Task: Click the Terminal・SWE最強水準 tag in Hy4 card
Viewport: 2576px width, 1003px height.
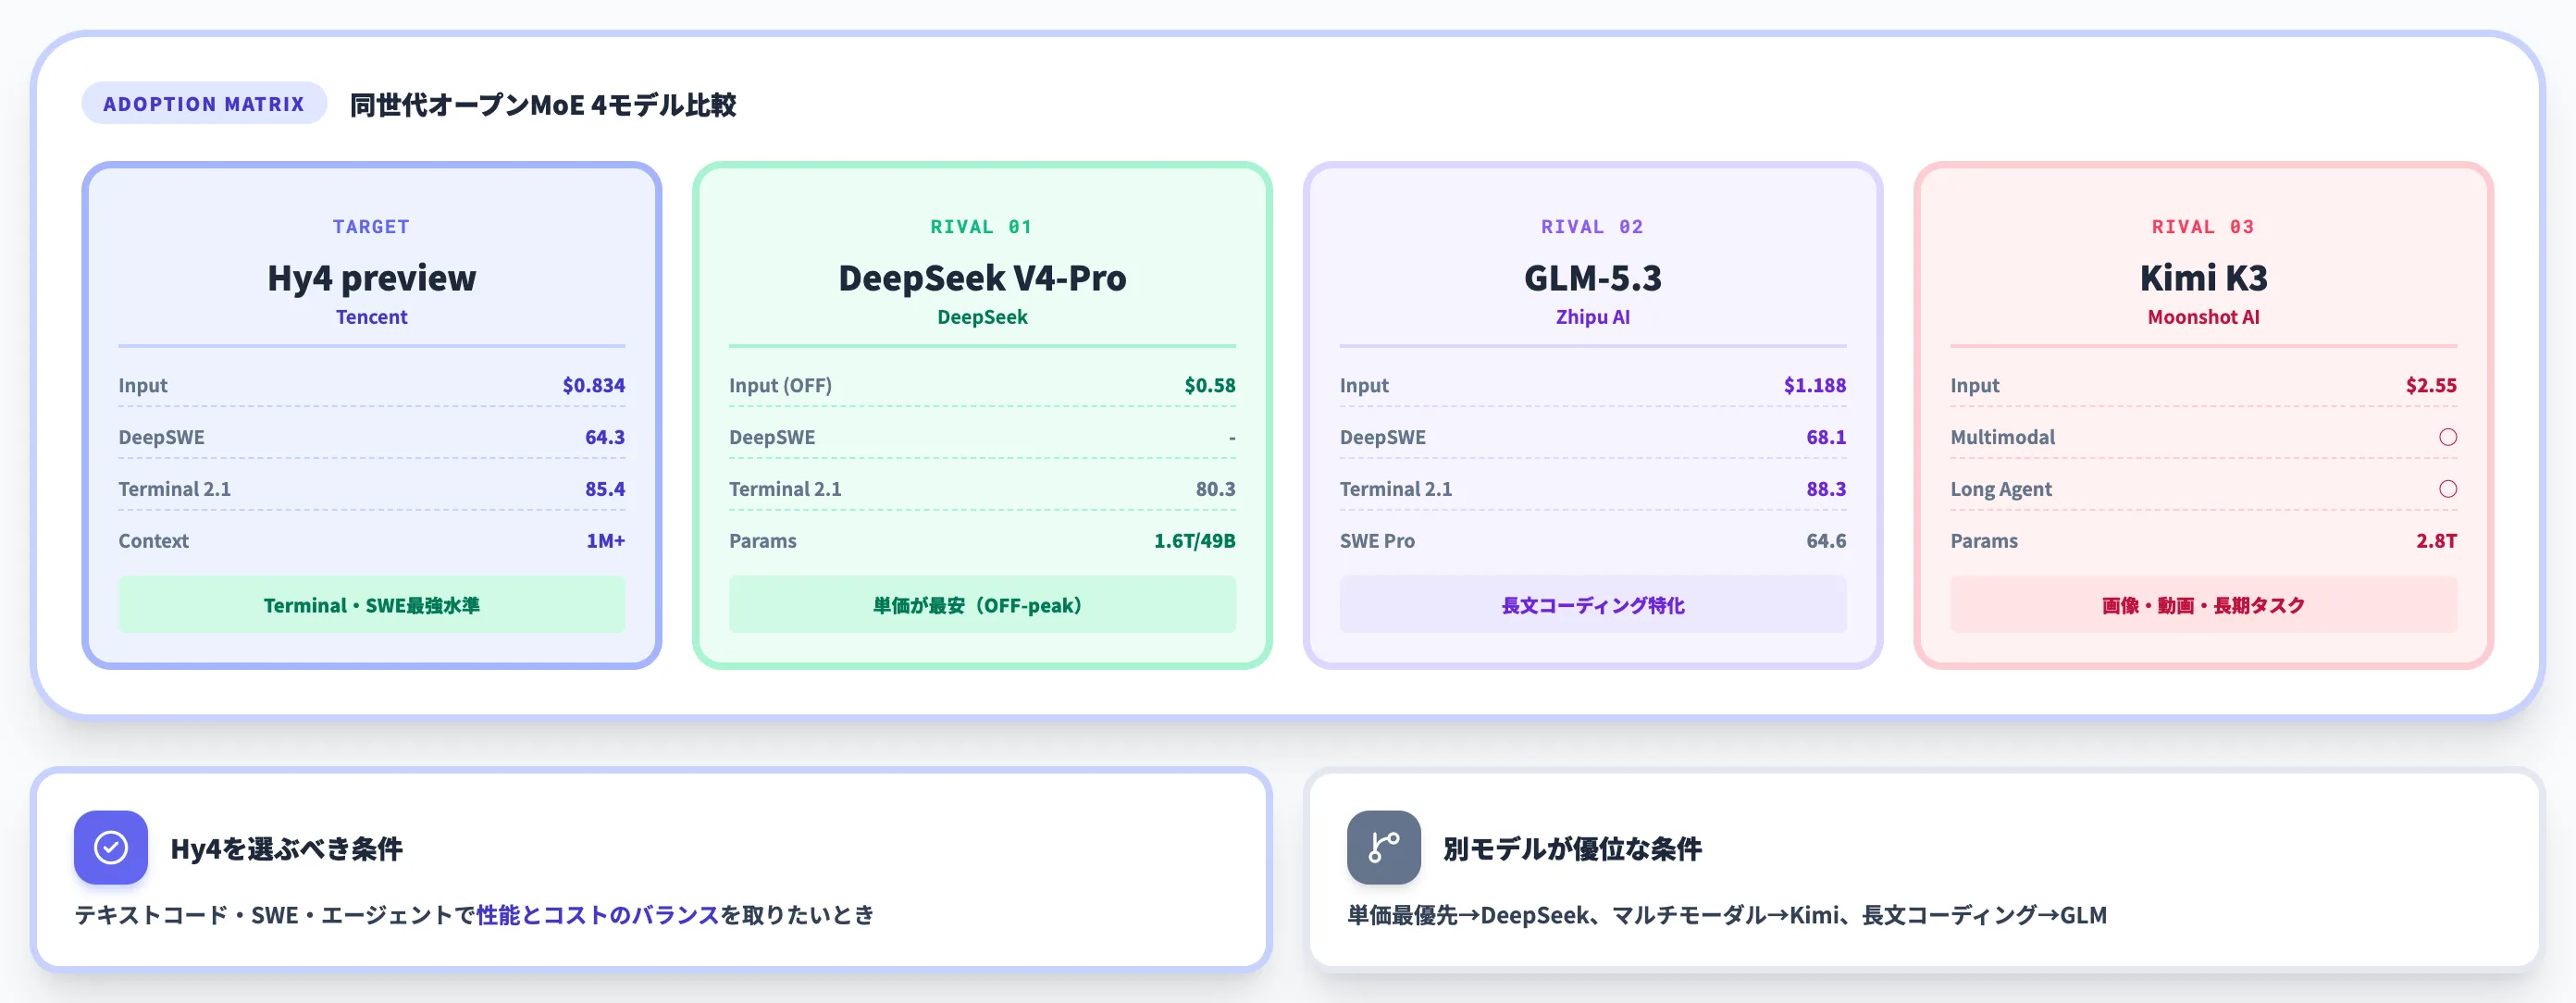Action: click(x=371, y=604)
